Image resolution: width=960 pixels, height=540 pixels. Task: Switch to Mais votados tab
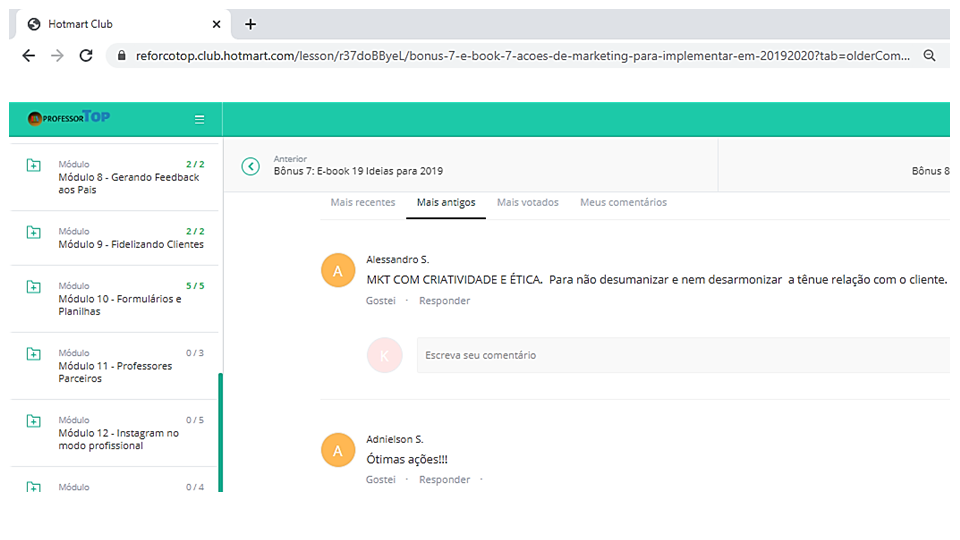(x=528, y=203)
